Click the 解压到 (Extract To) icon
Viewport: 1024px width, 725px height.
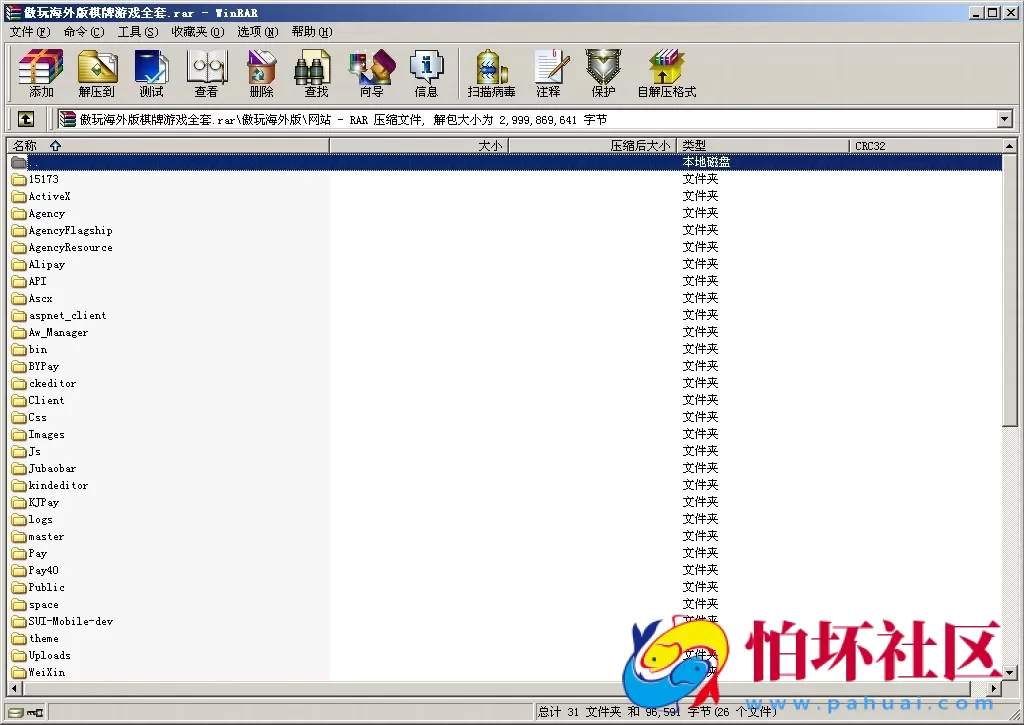[x=97, y=73]
